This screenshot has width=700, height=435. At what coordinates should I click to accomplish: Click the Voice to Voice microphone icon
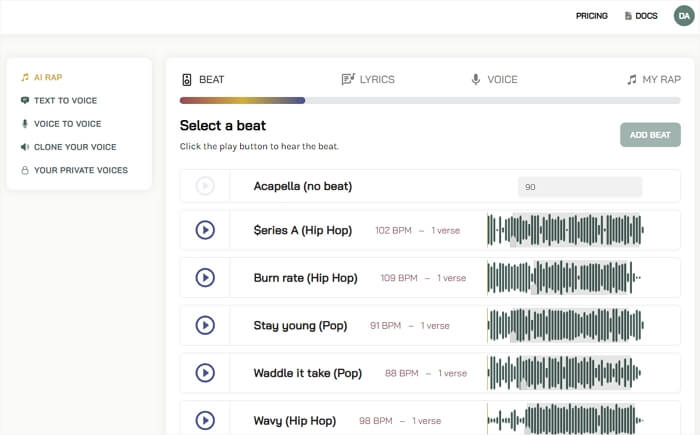click(25, 124)
